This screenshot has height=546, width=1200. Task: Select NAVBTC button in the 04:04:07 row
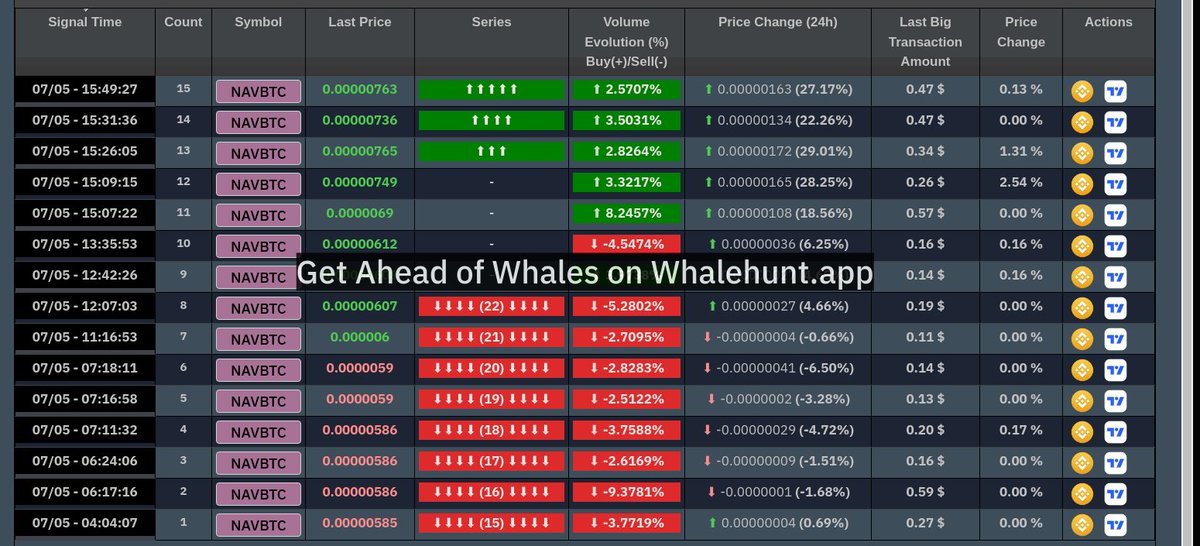tap(258, 526)
